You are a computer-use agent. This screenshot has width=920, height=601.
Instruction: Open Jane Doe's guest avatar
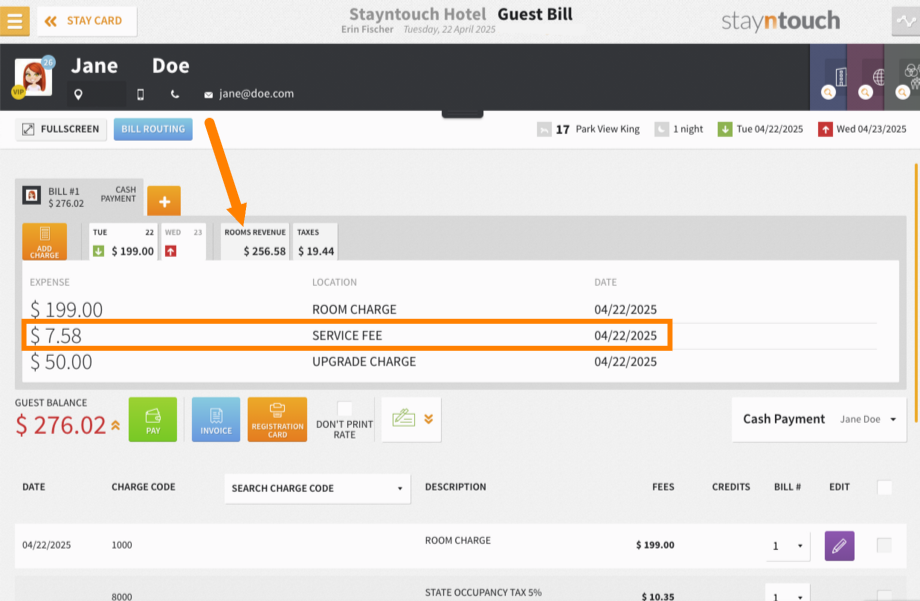point(33,77)
